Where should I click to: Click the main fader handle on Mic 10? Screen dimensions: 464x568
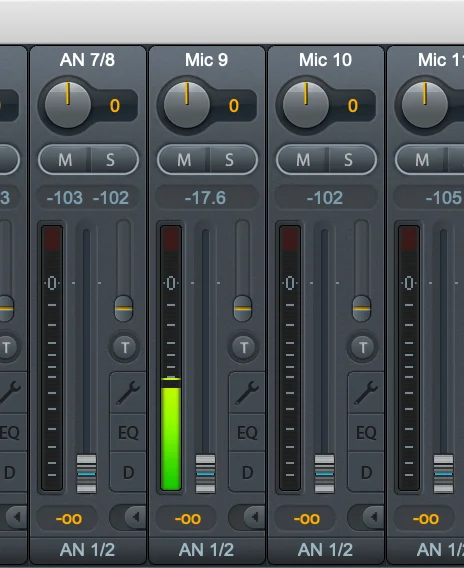click(325, 473)
